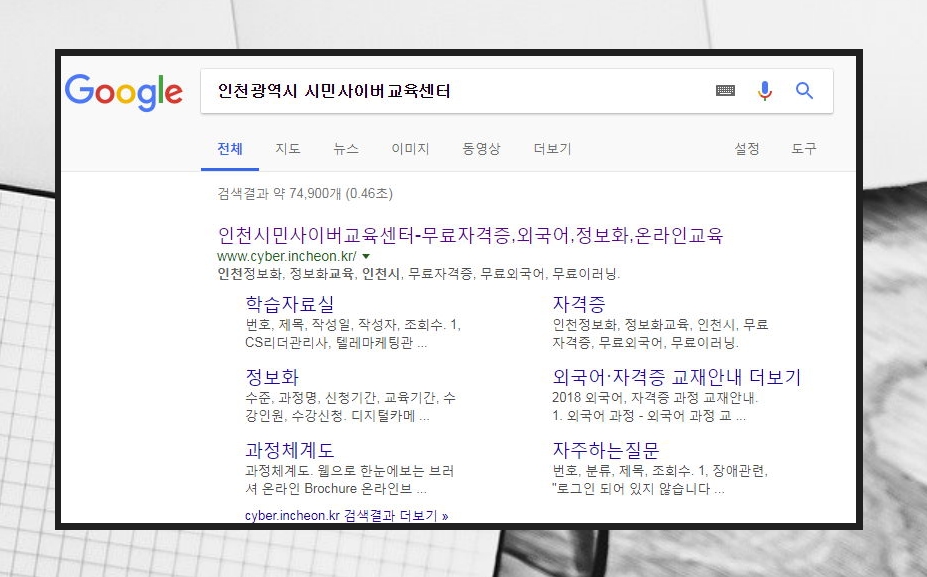Click the Google logo
The image size is (927, 577).
click(124, 92)
